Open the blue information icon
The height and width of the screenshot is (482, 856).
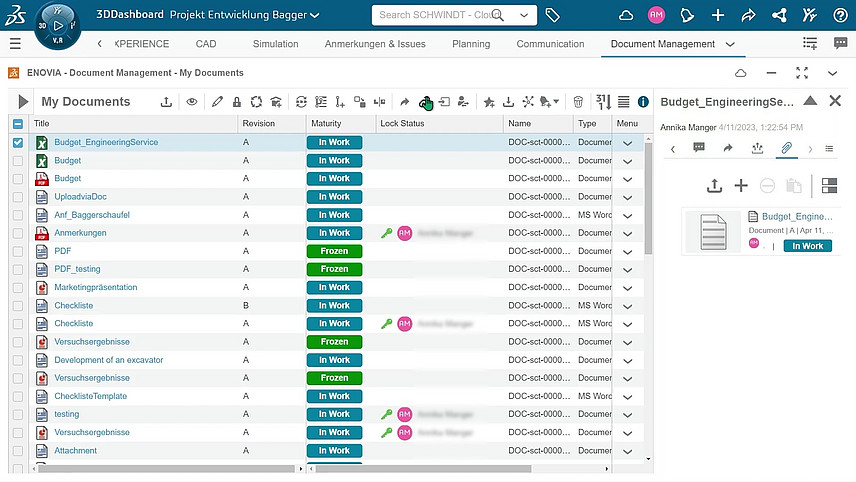pos(643,102)
